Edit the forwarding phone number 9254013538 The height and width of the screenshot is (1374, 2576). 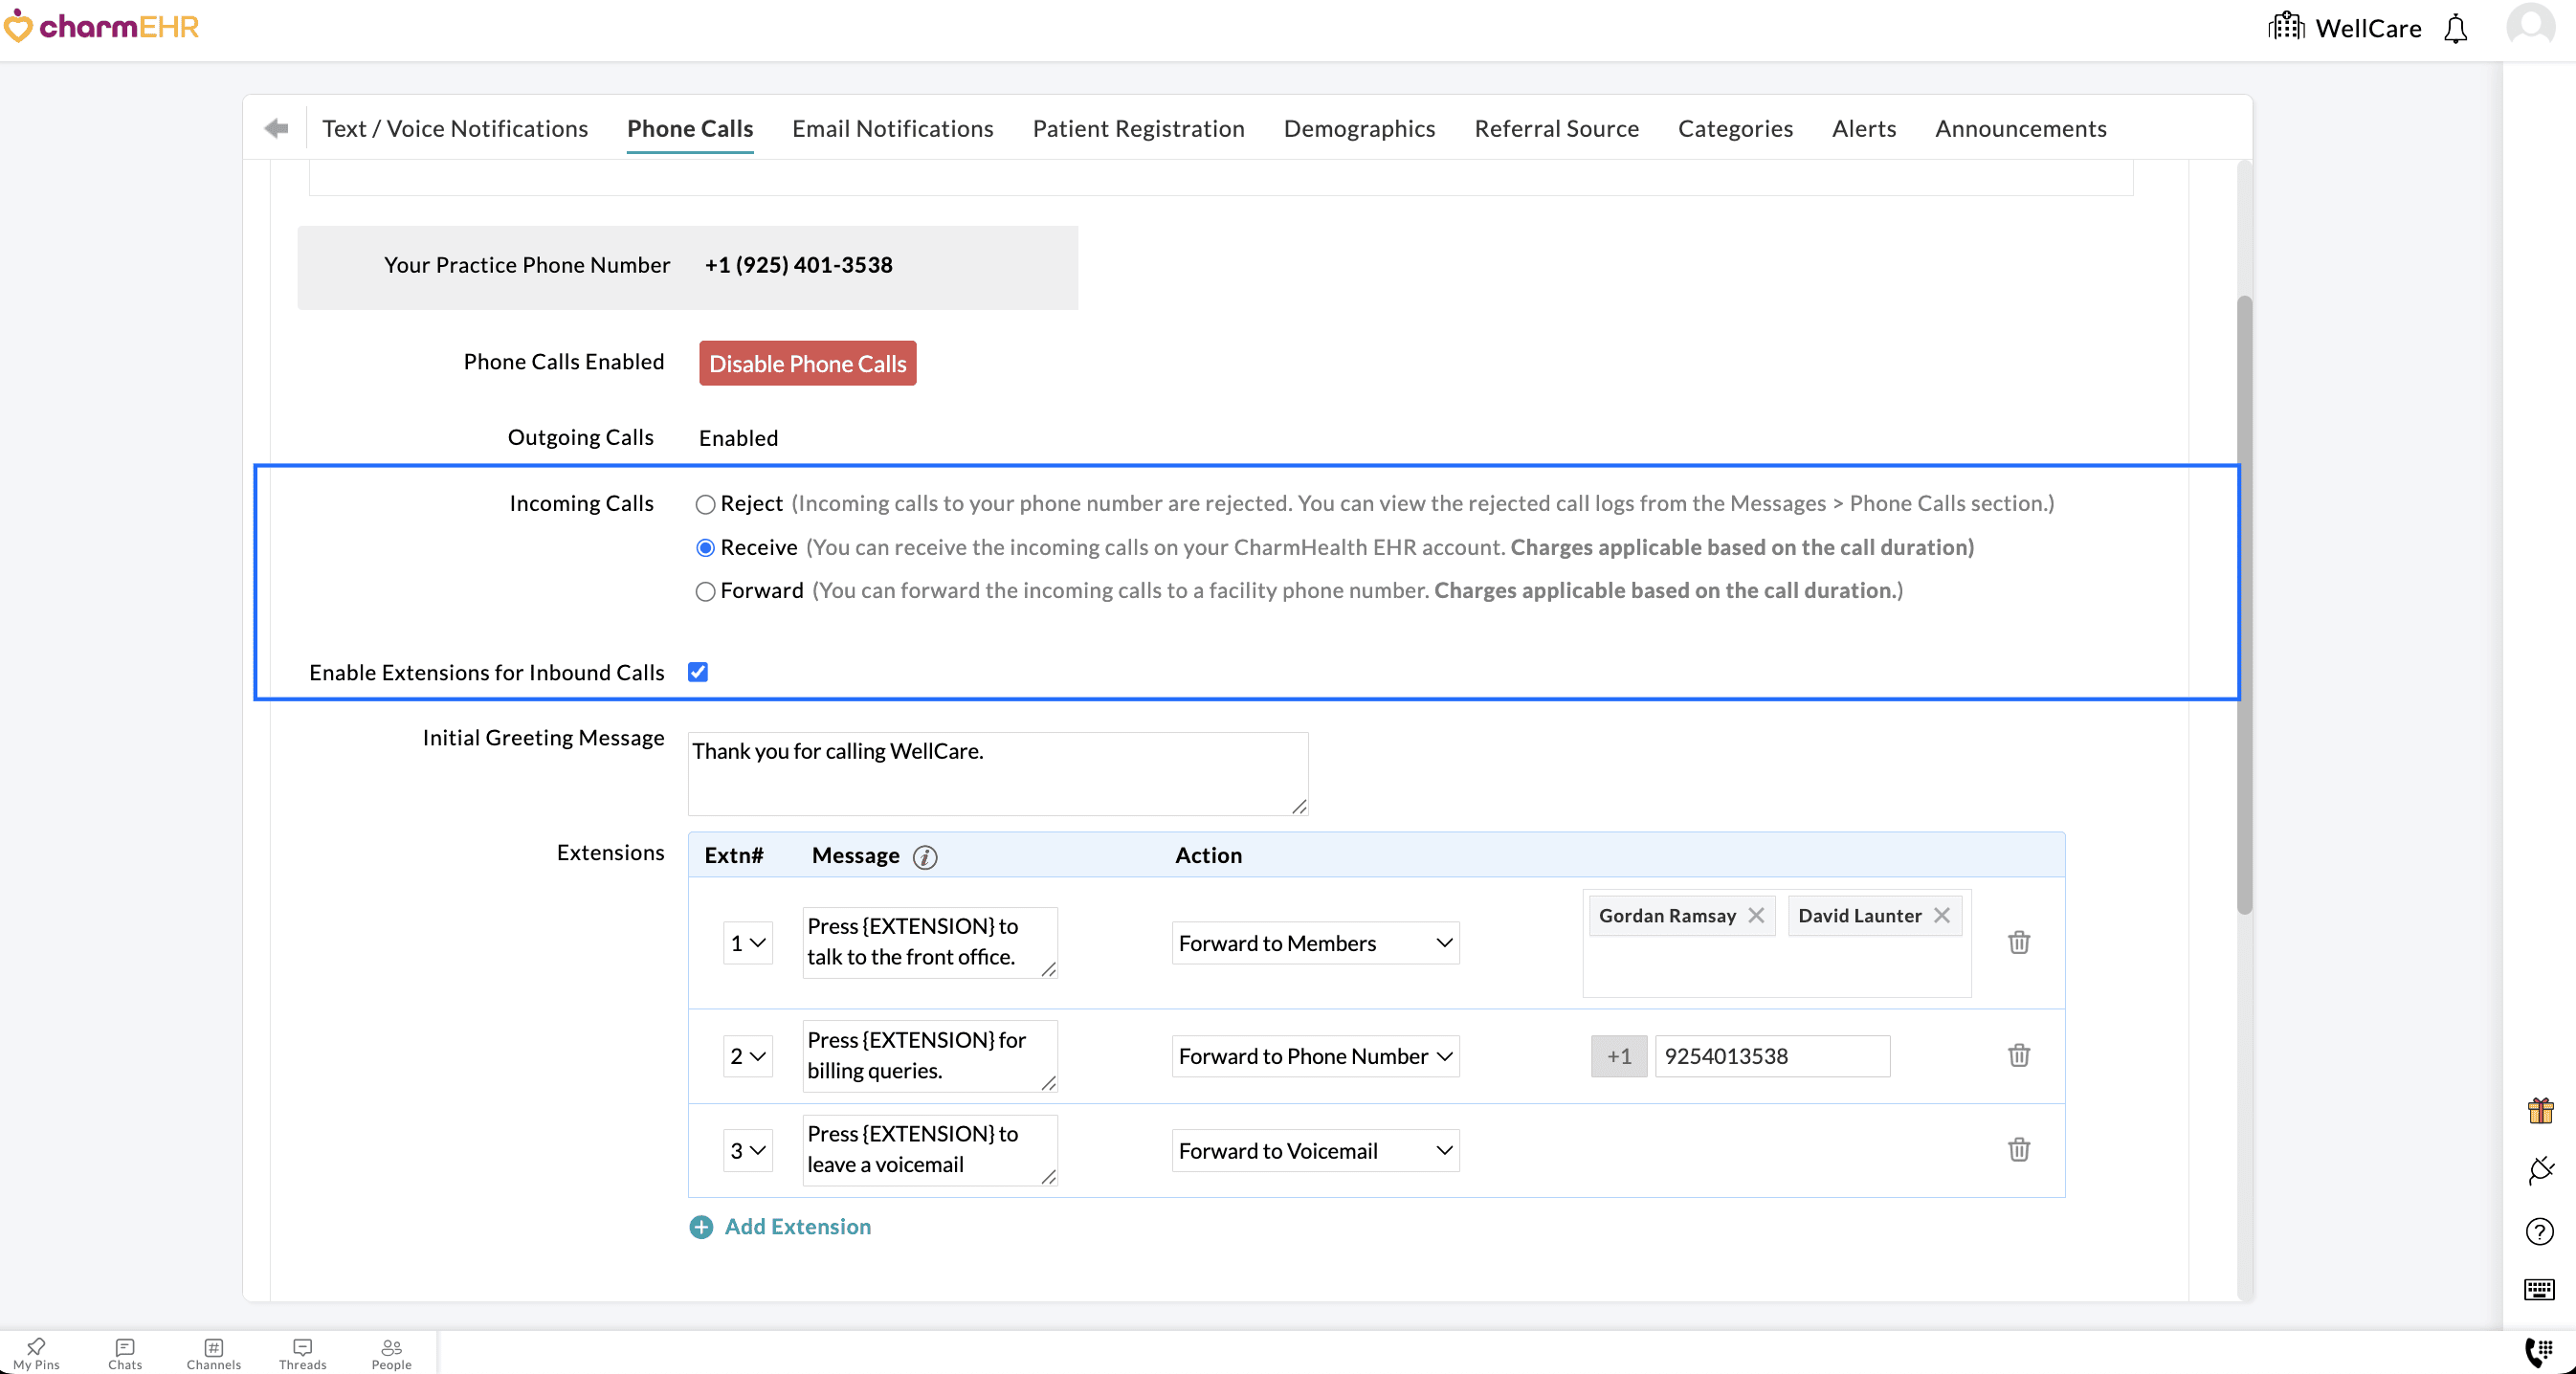pyautogui.click(x=1773, y=1056)
